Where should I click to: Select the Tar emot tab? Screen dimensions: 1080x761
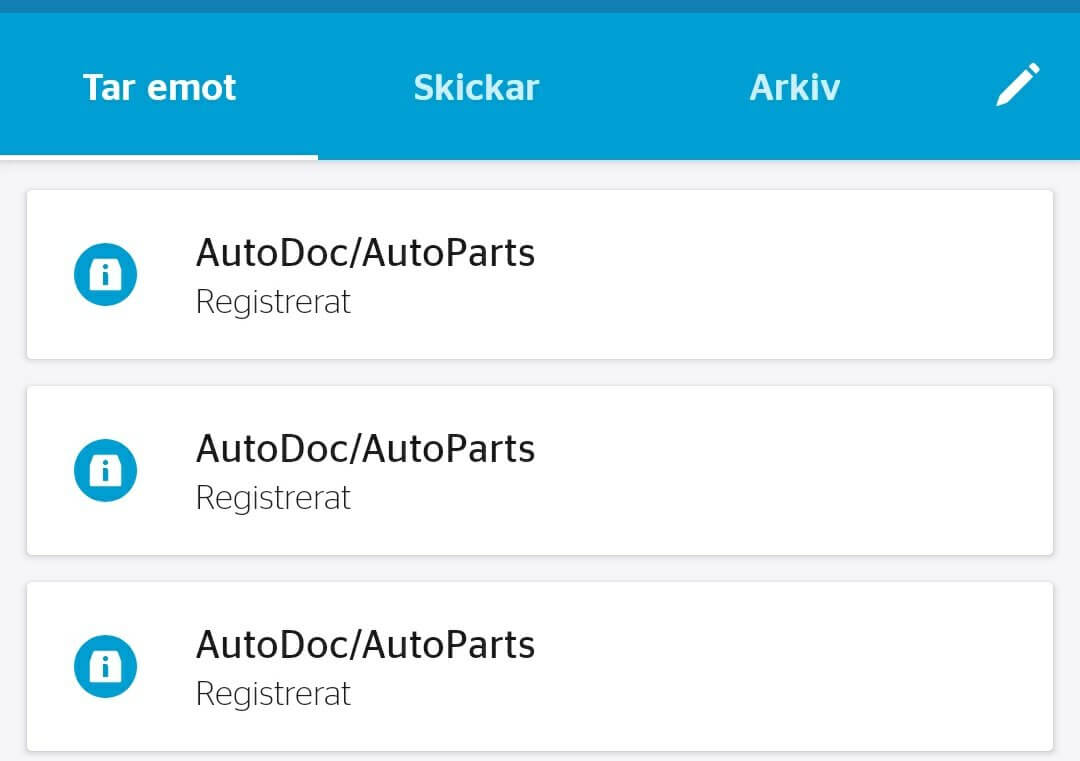(159, 87)
